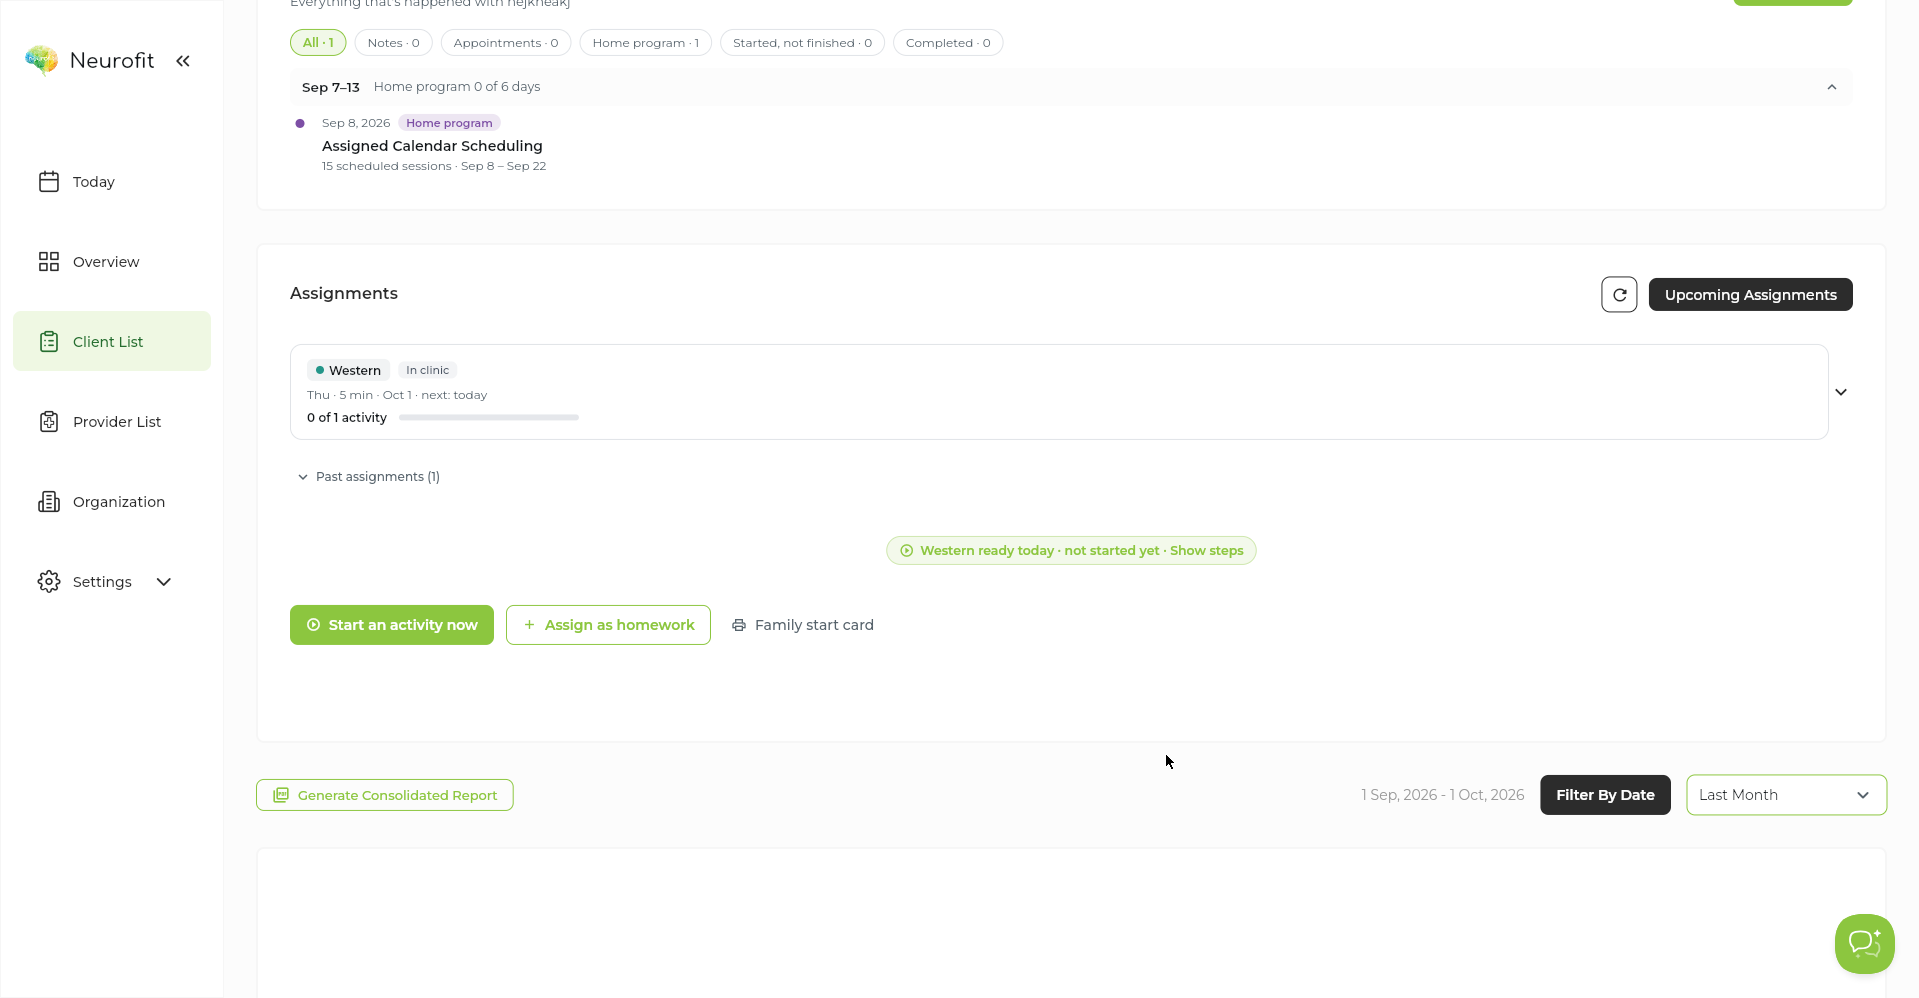Click the printer icon beside Family start card

click(739, 625)
